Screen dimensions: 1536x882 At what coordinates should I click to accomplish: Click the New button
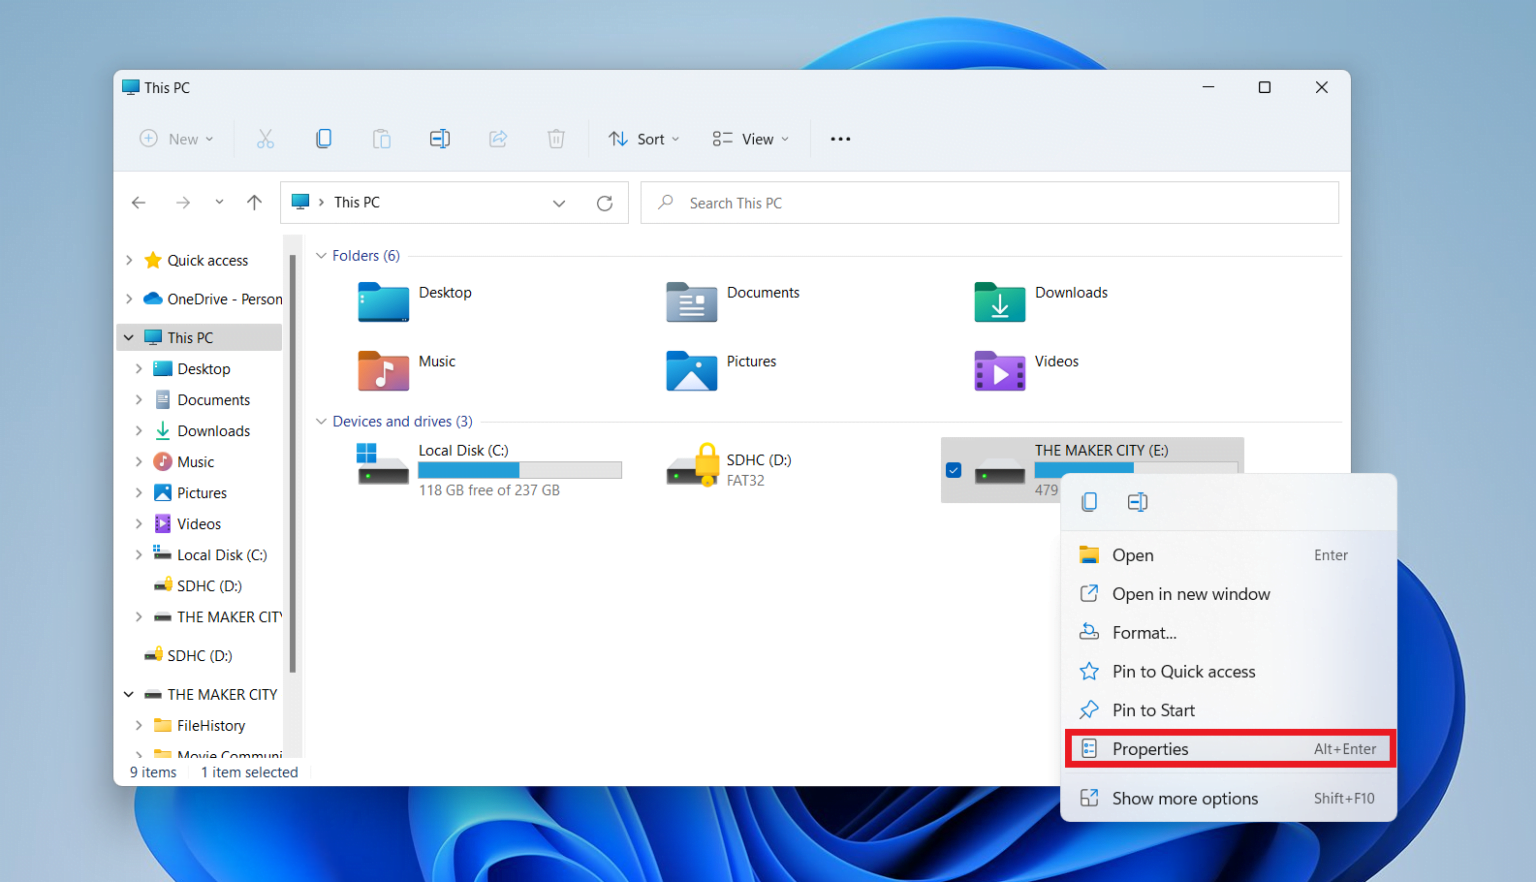176,138
